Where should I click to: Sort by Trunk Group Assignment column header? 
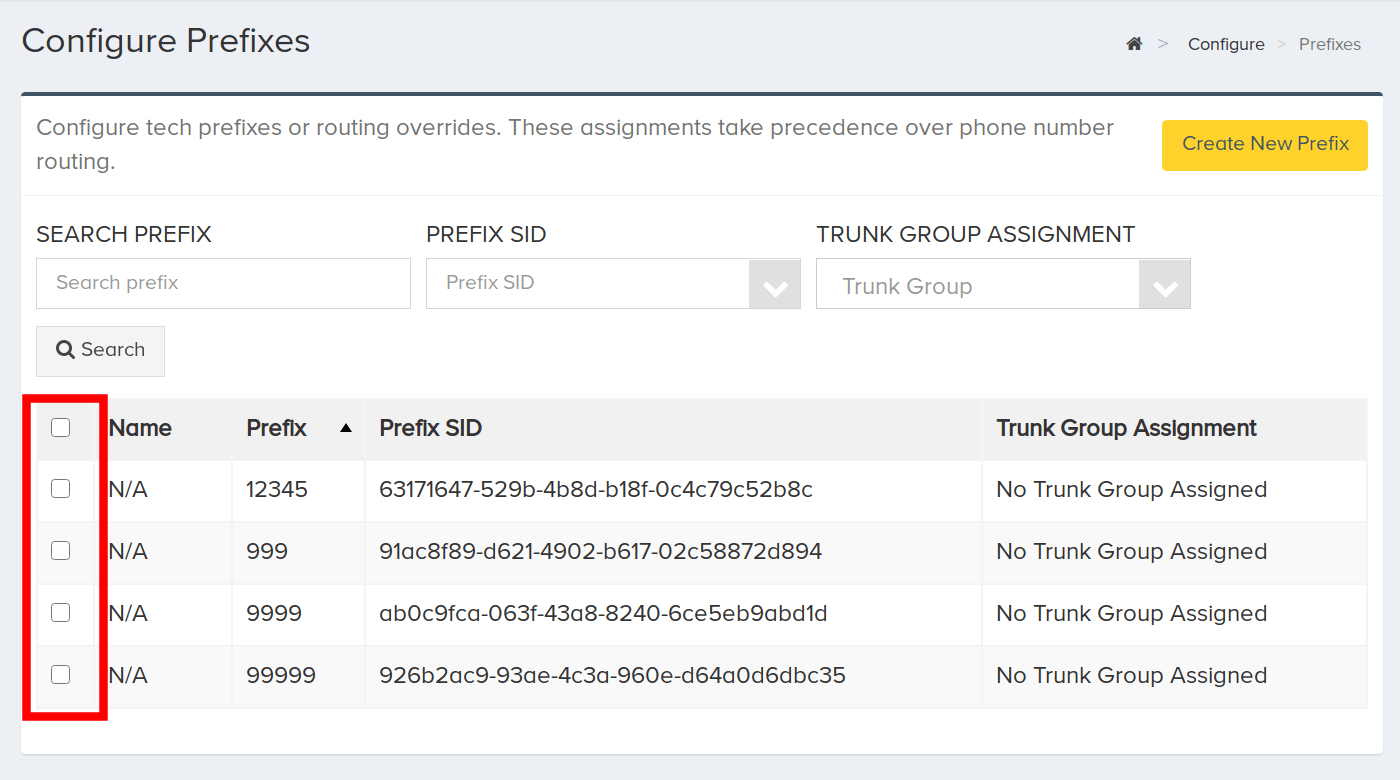pyautogui.click(x=1126, y=428)
